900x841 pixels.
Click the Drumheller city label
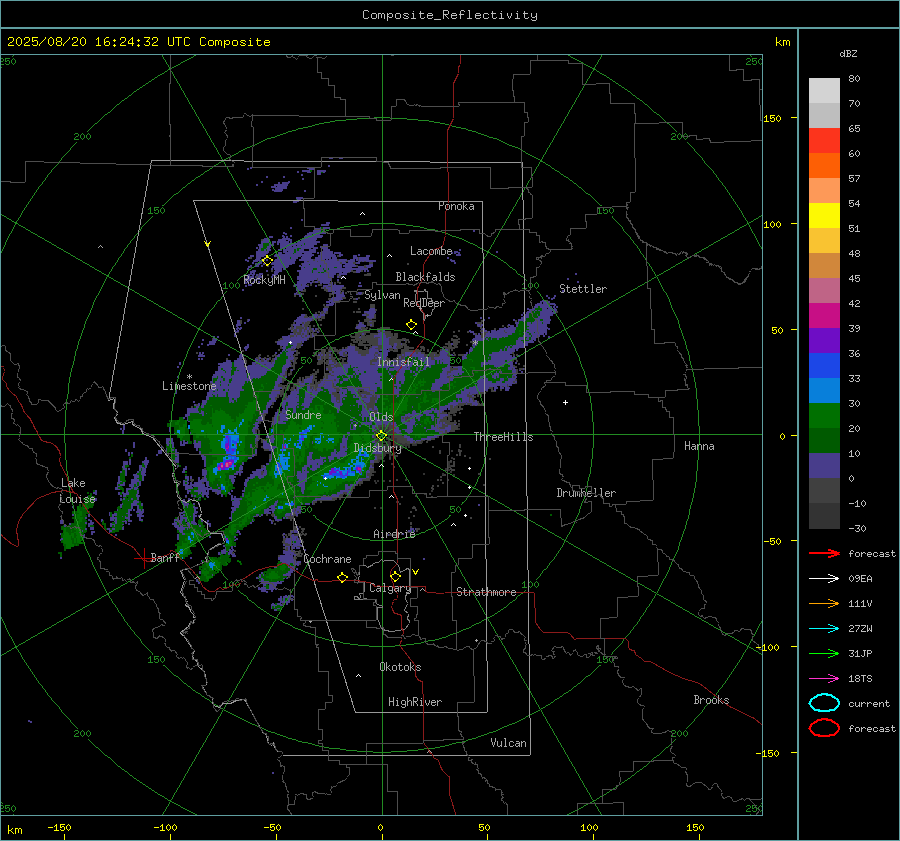pyautogui.click(x=586, y=493)
